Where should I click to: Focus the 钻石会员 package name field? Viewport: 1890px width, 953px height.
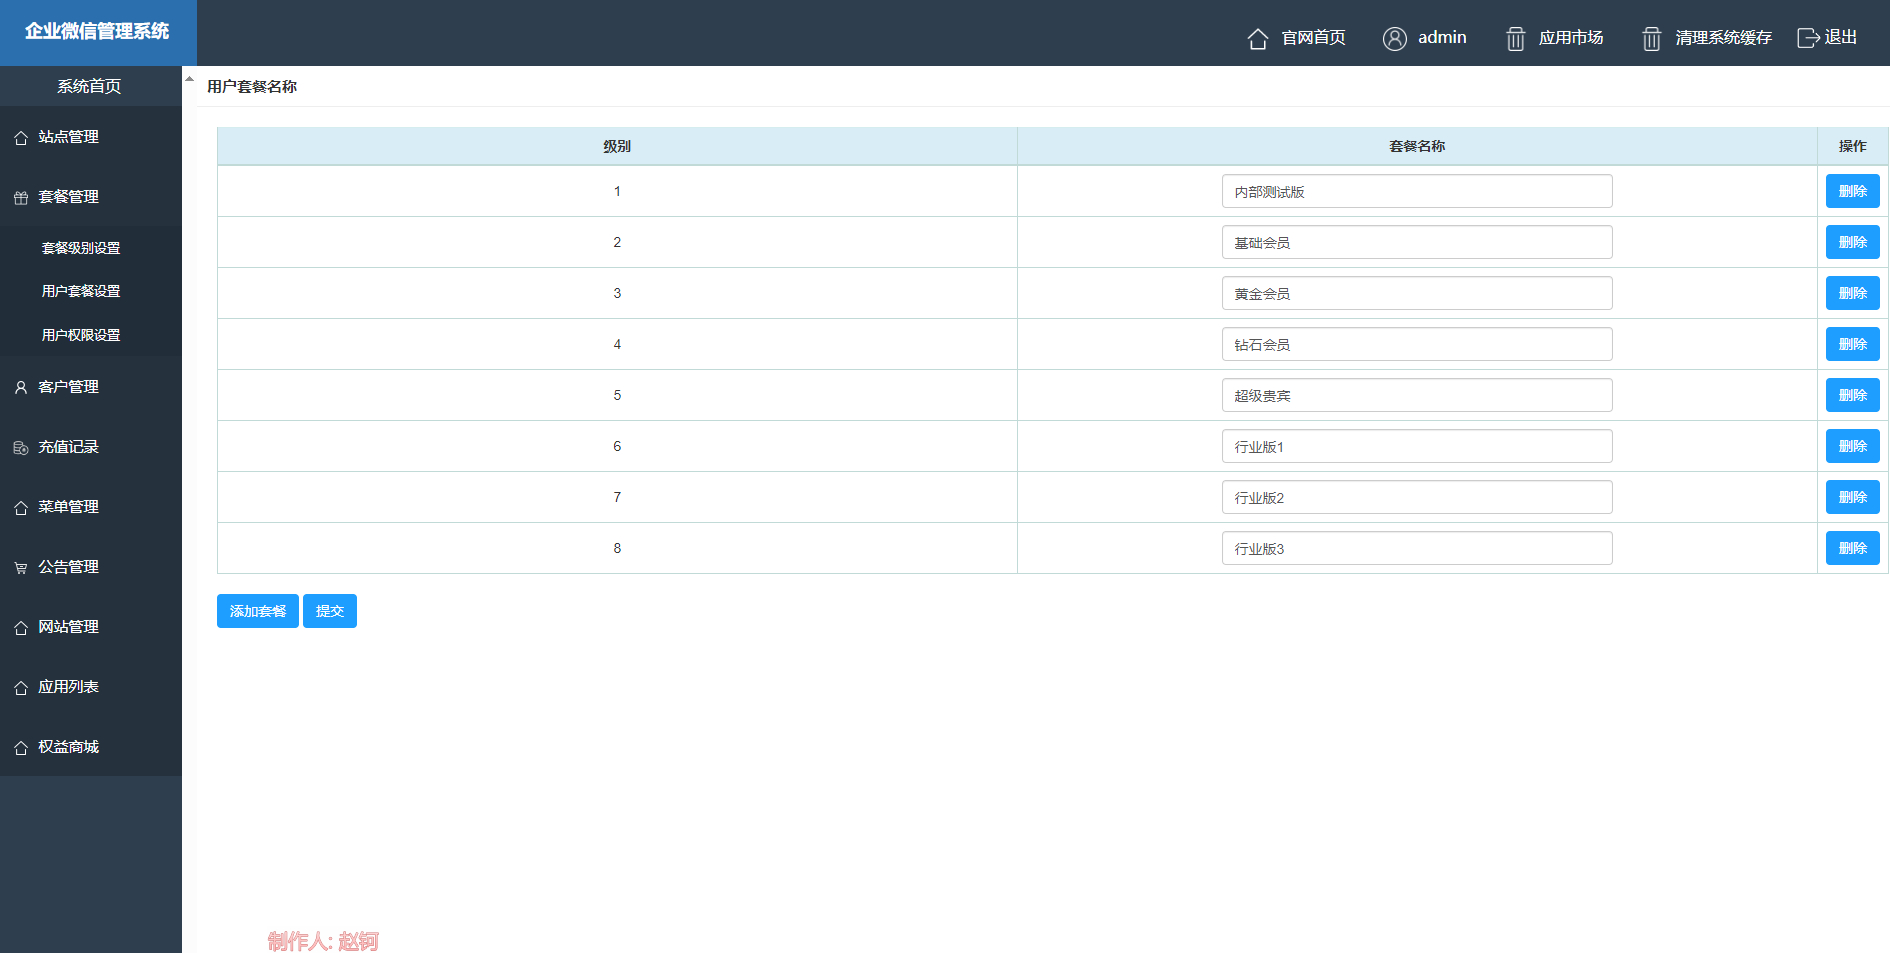click(x=1416, y=344)
